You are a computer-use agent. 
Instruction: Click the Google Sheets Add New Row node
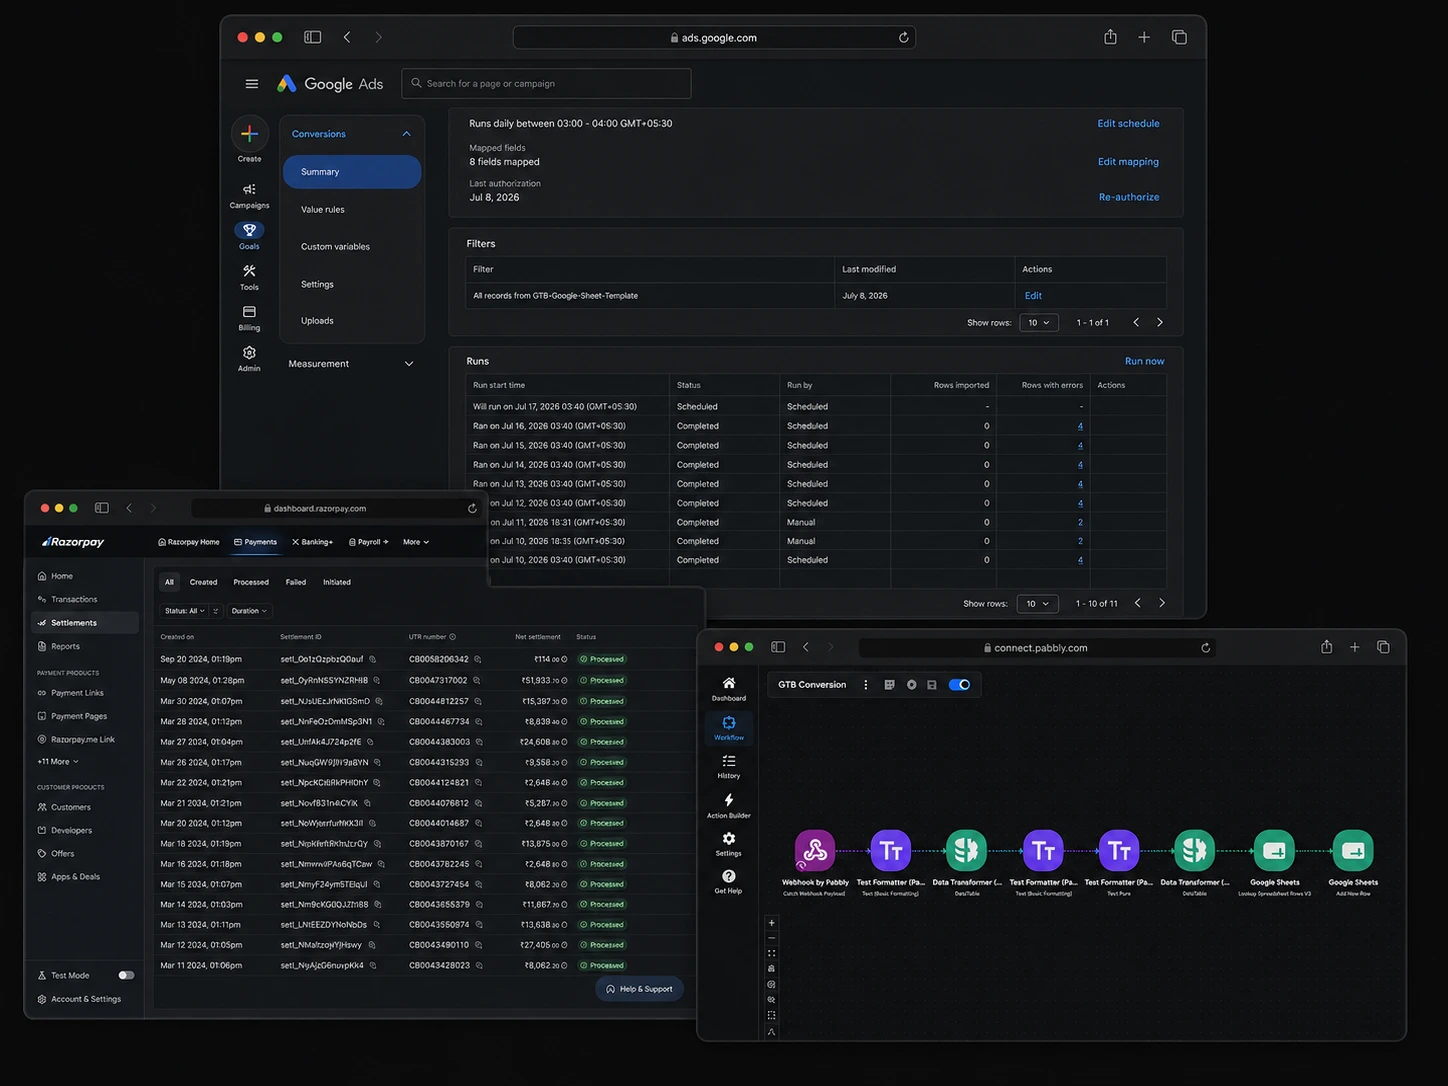click(x=1352, y=851)
